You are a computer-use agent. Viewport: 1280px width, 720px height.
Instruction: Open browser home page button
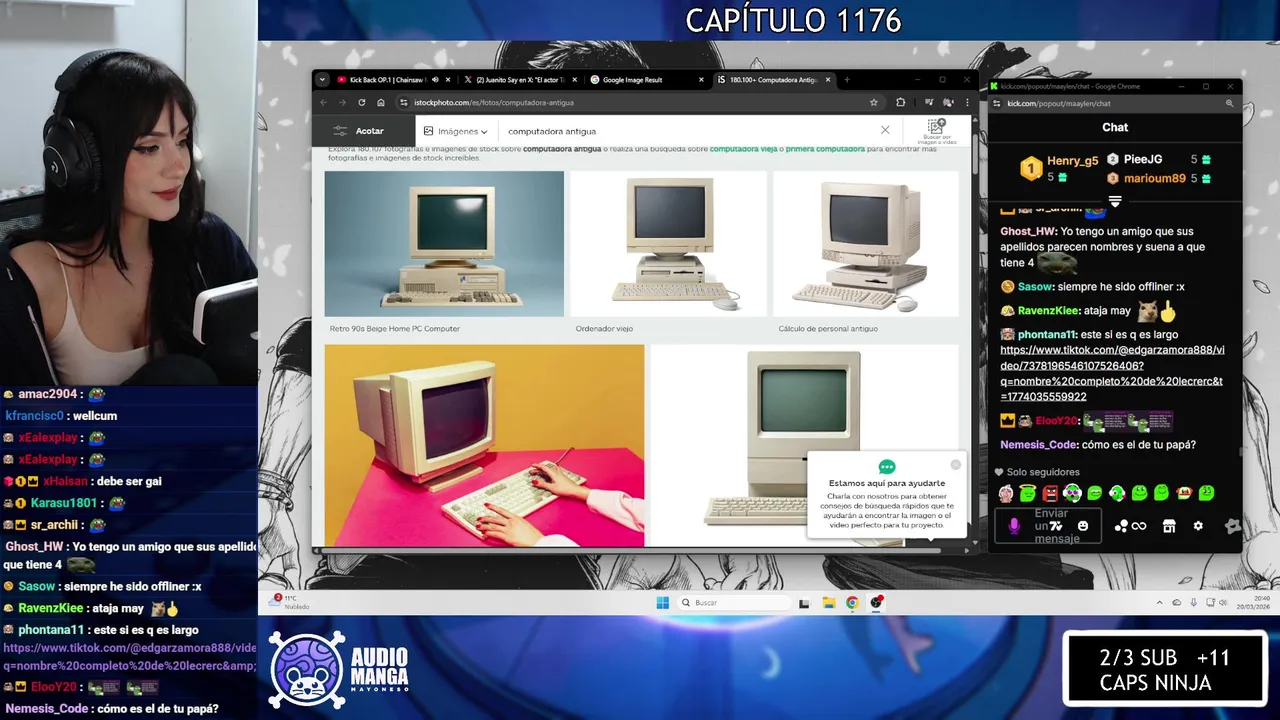(380, 102)
